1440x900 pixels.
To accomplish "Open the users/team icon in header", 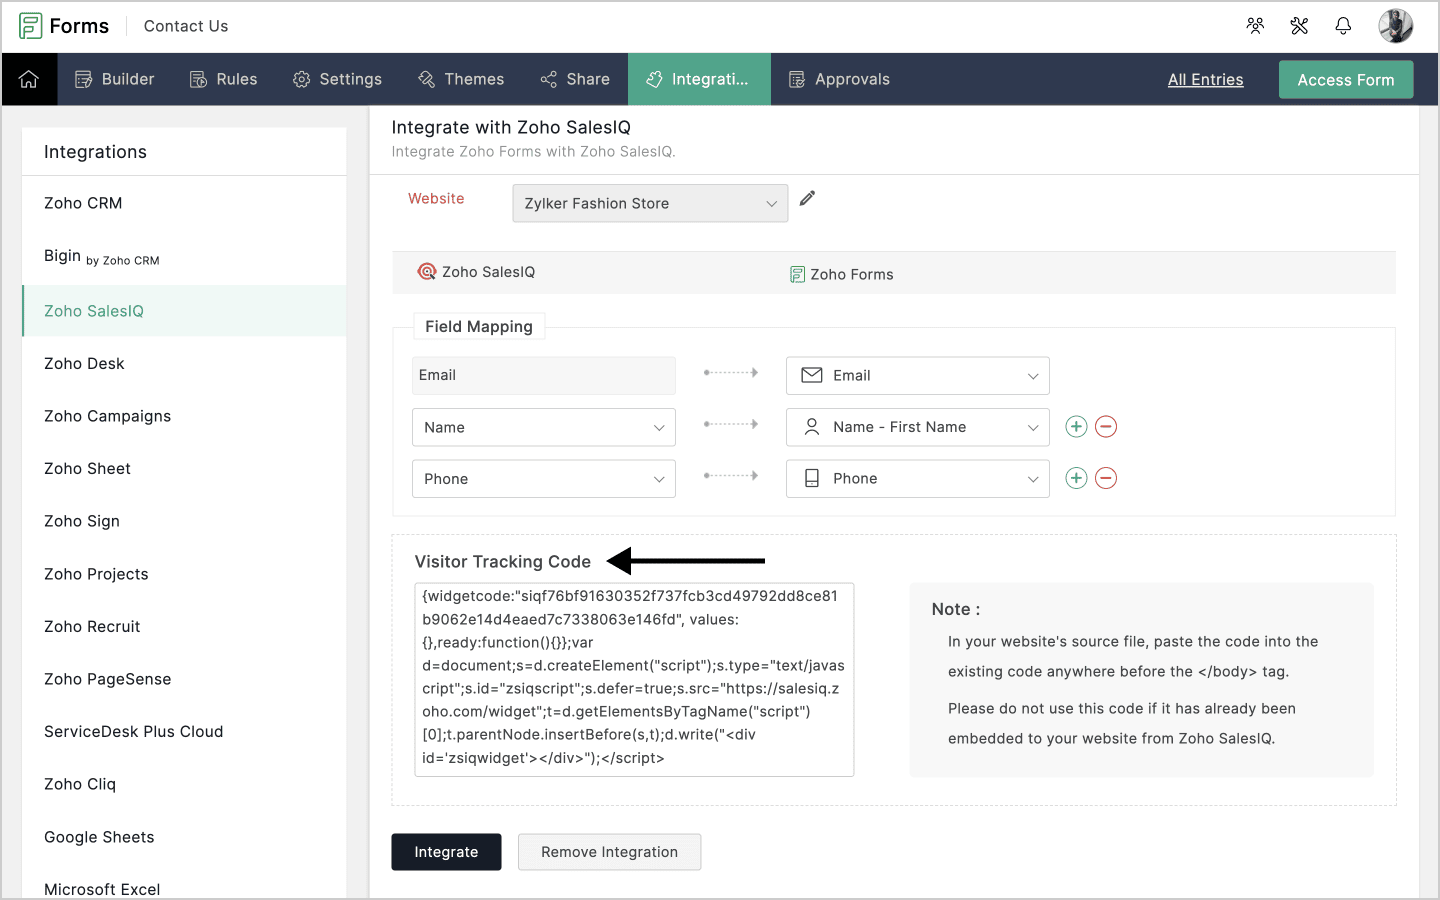I will (x=1256, y=26).
